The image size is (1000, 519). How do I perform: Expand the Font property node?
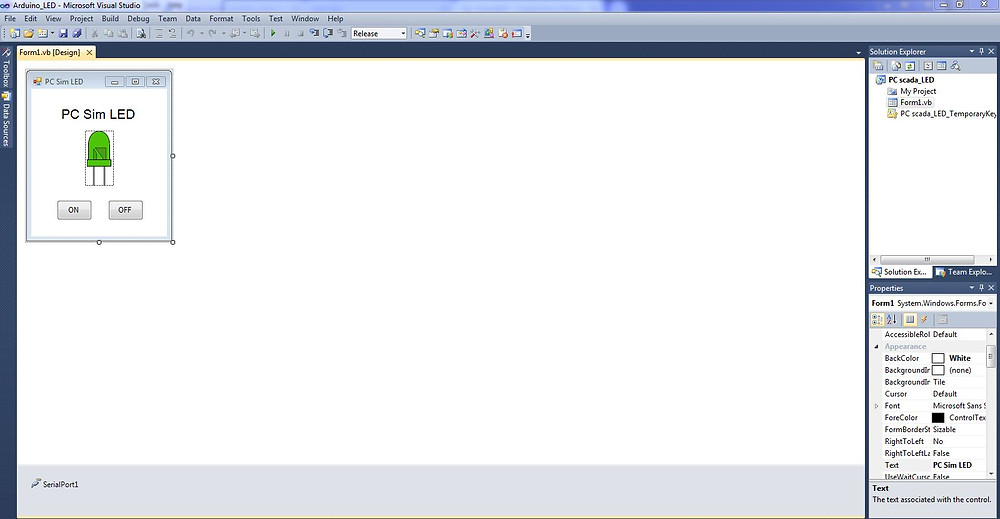point(876,406)
